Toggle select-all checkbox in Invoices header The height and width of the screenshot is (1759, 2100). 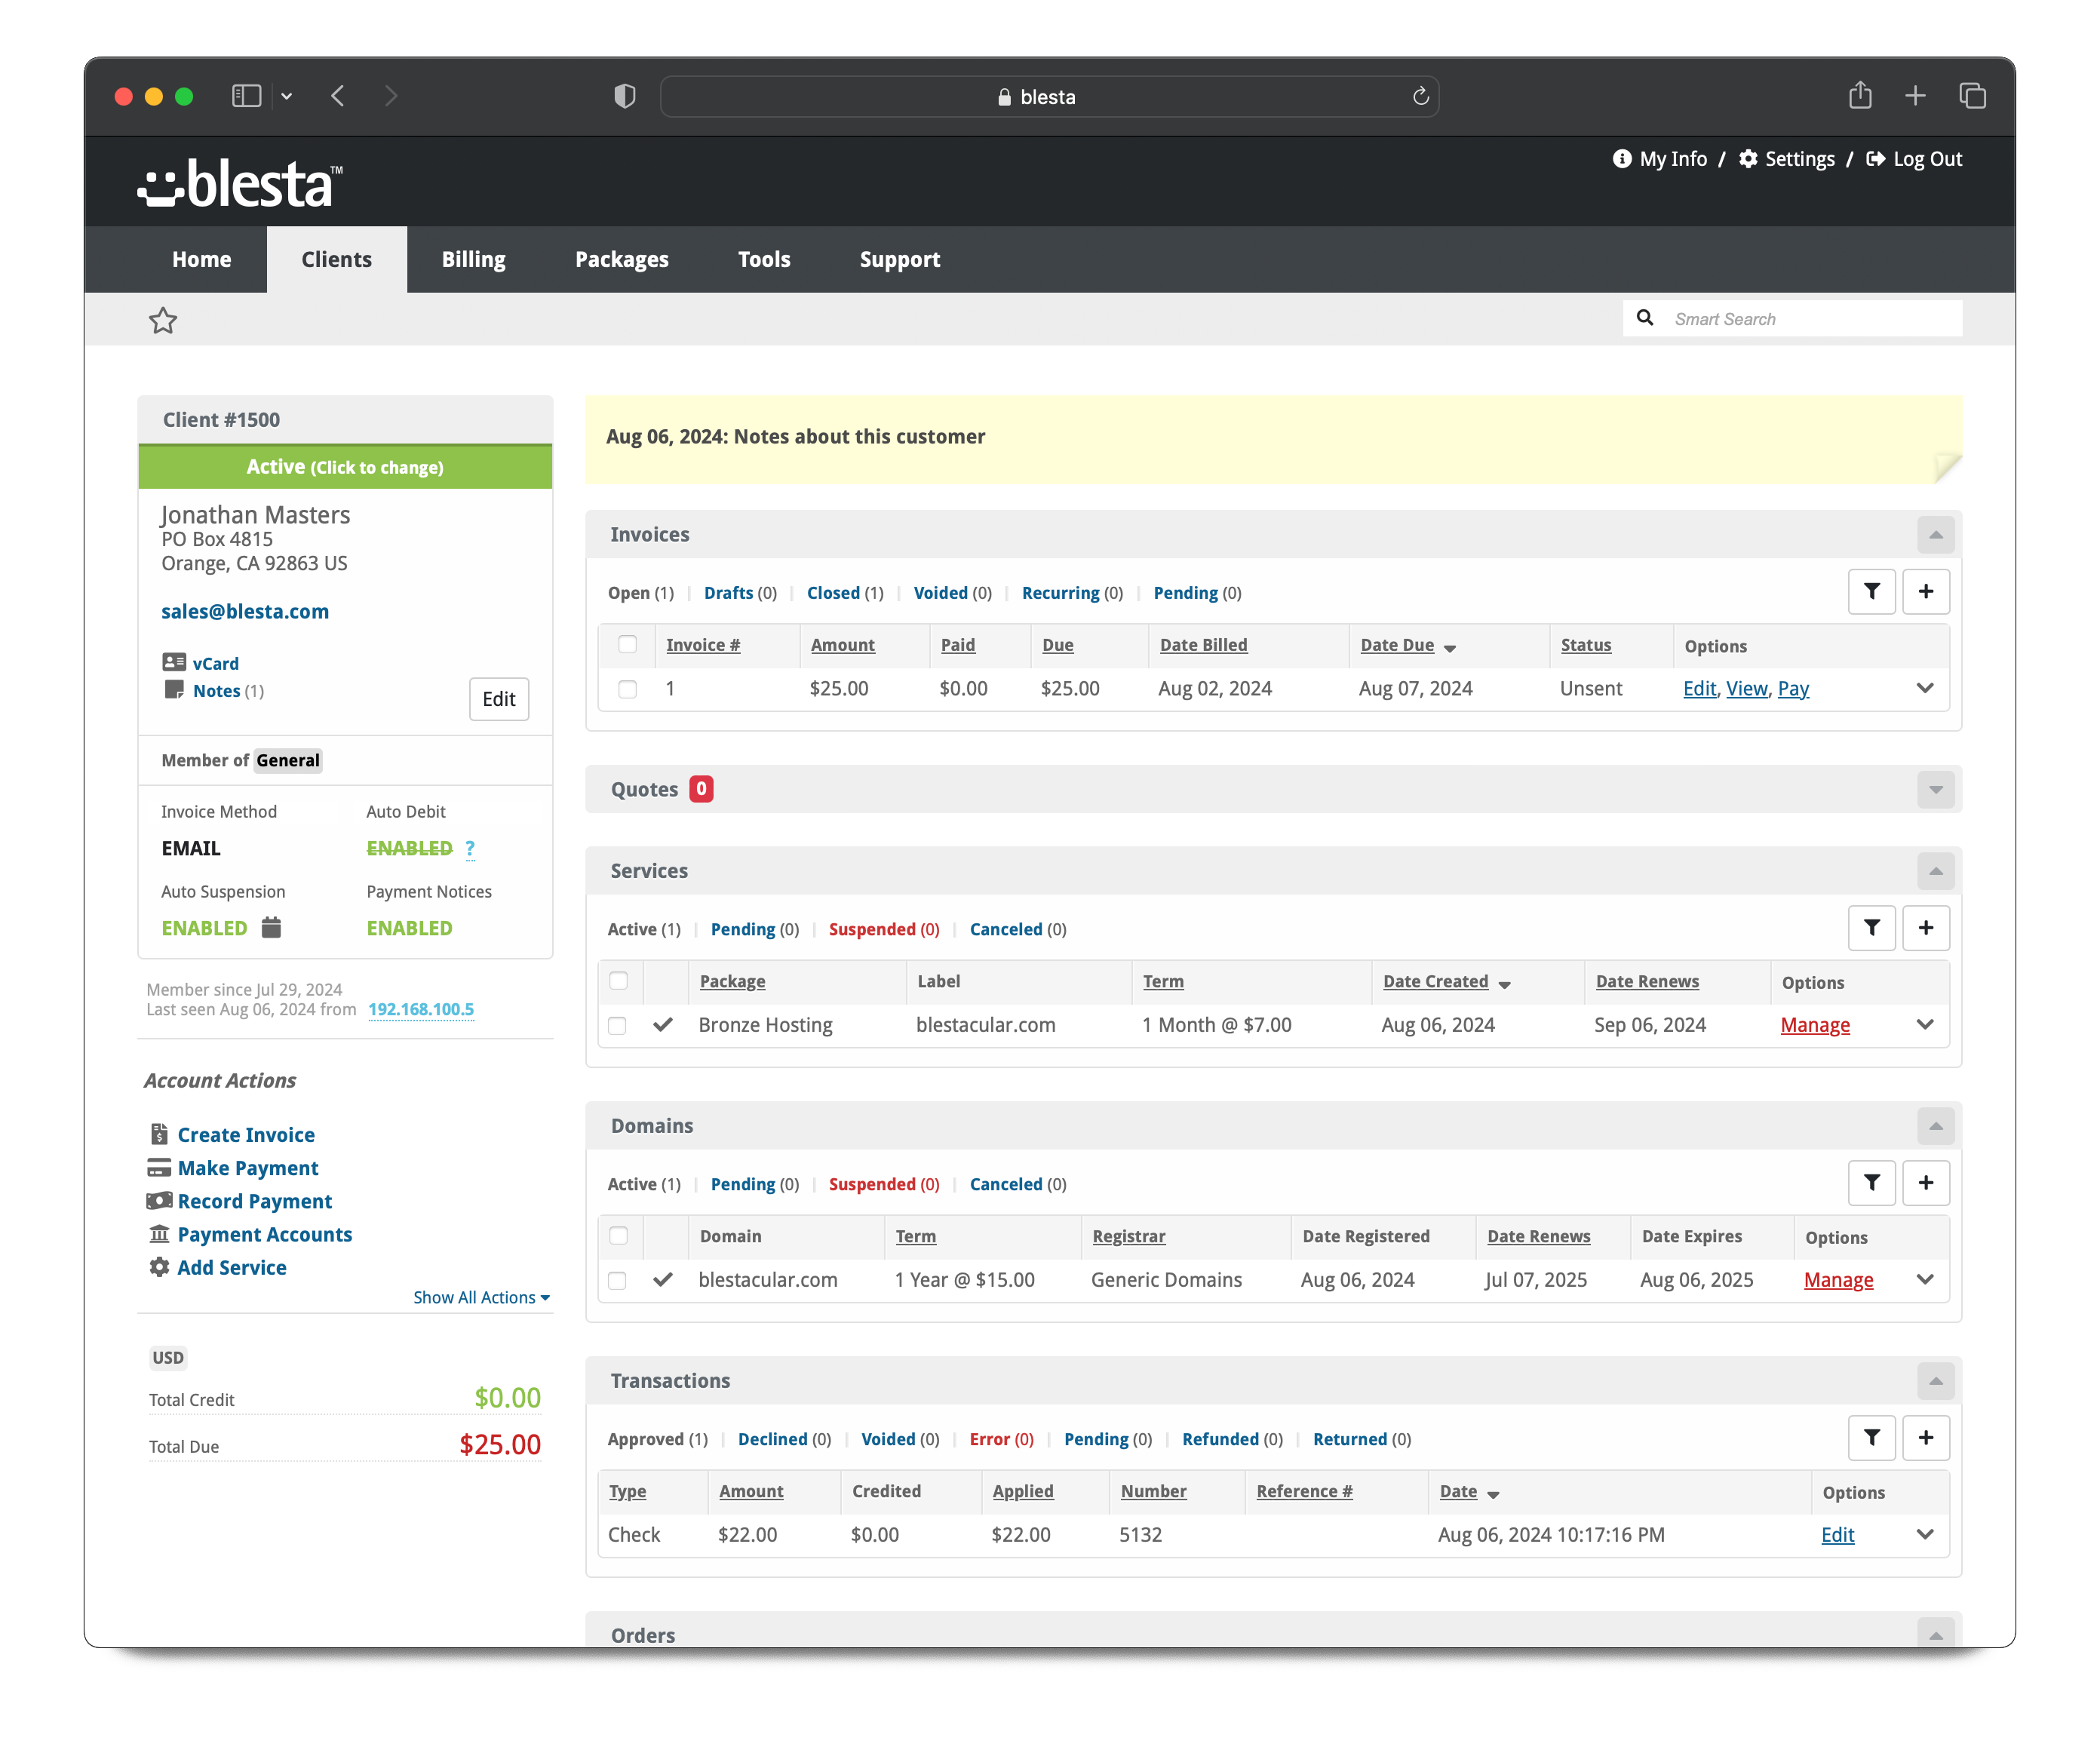coord(628,645)
